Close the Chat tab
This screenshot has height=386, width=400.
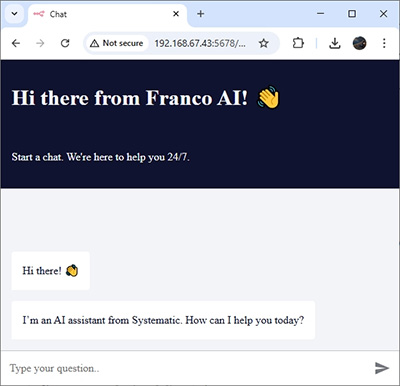pyautogui.click(x=176, y=14)
